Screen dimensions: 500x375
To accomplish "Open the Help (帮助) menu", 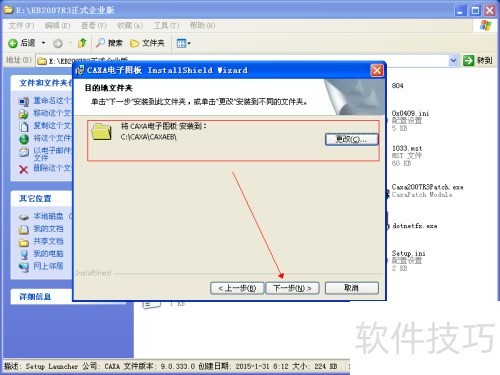I will tap(202, 25).
